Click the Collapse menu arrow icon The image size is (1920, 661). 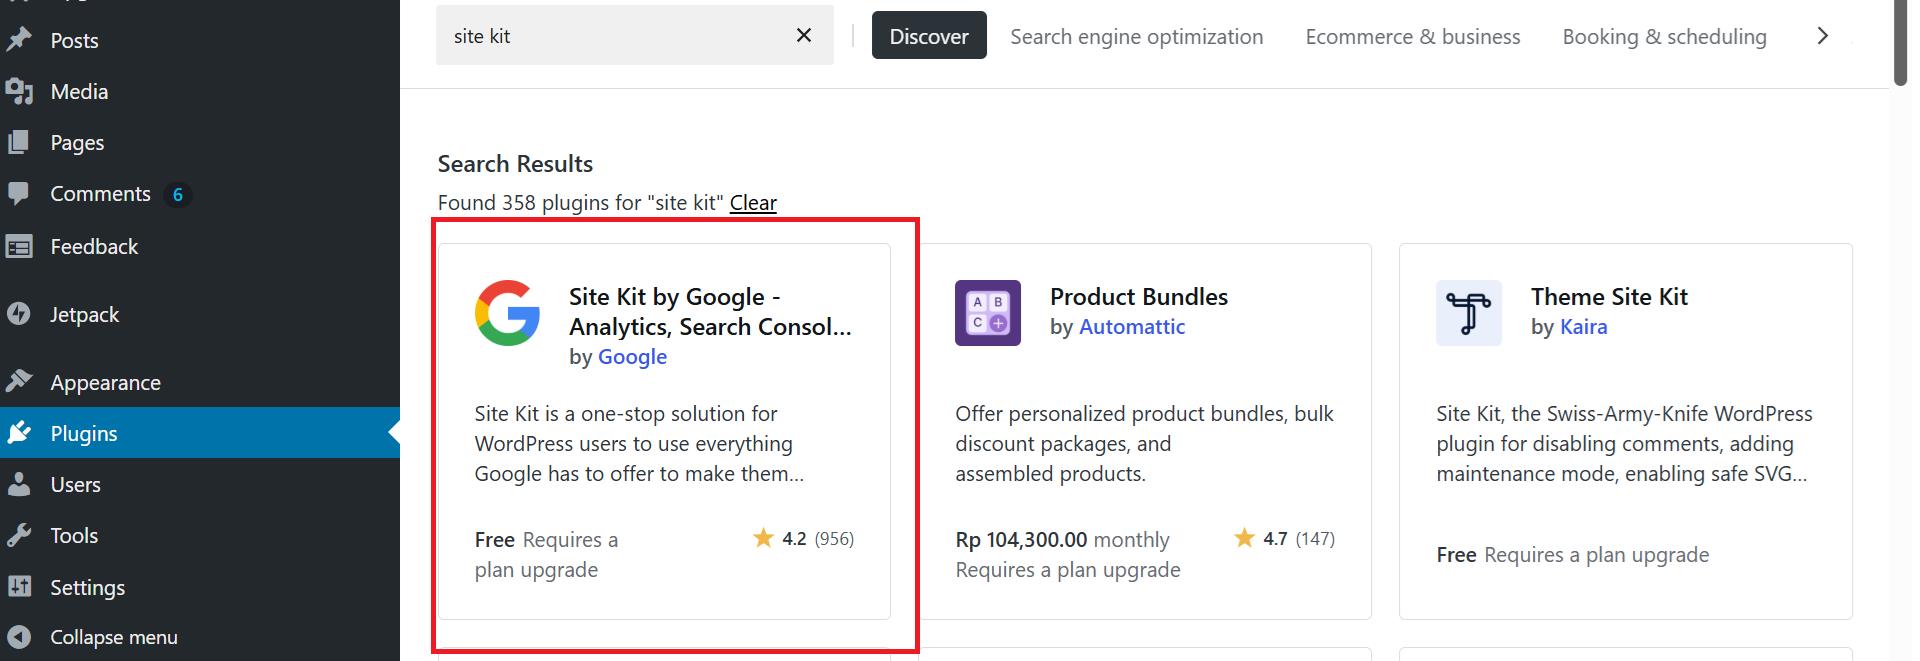[19, 637]
